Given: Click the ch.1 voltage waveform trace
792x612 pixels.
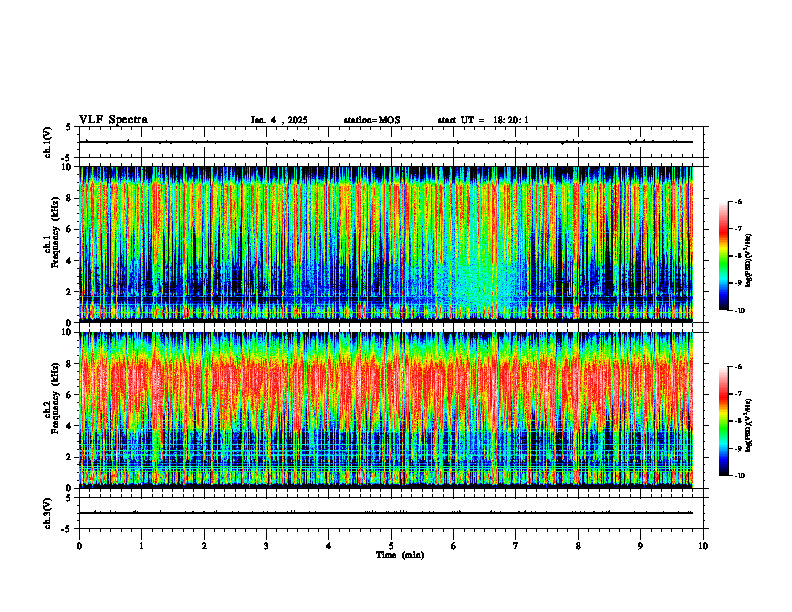Looking at the screenshot, I should pos(386,142).
